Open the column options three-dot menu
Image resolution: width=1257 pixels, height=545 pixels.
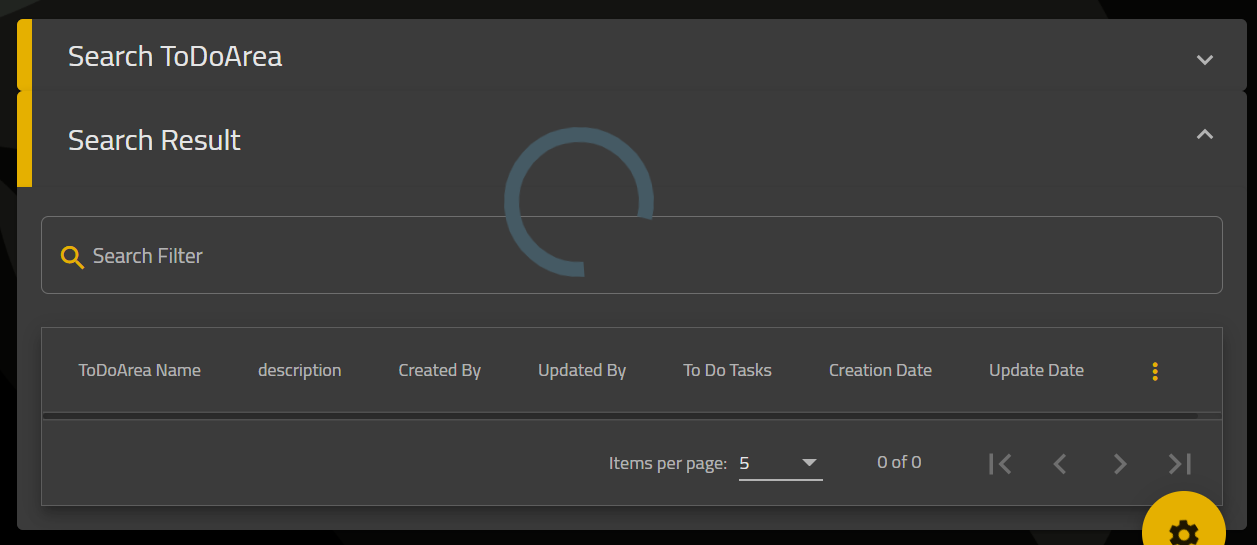click(x=1155, y=371)
